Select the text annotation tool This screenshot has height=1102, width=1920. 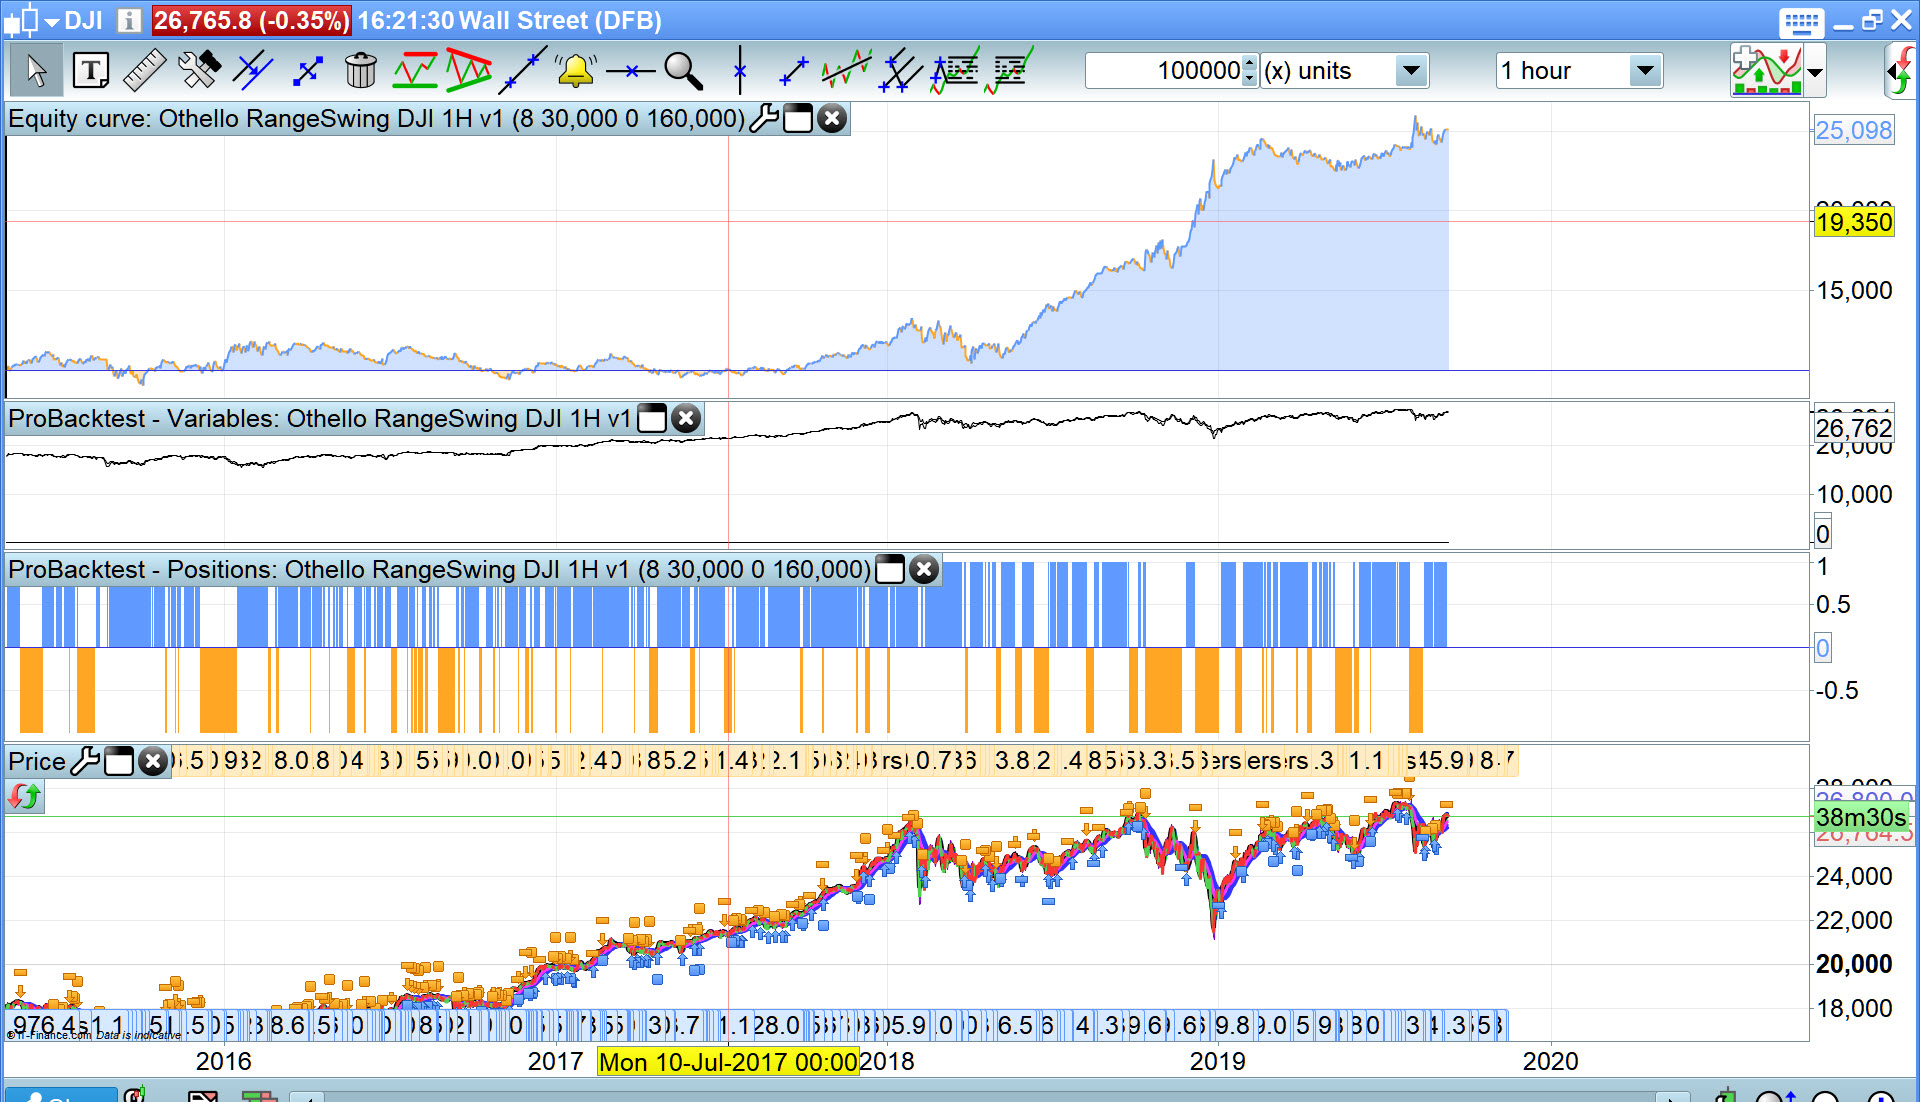click(x=91, y=71)
